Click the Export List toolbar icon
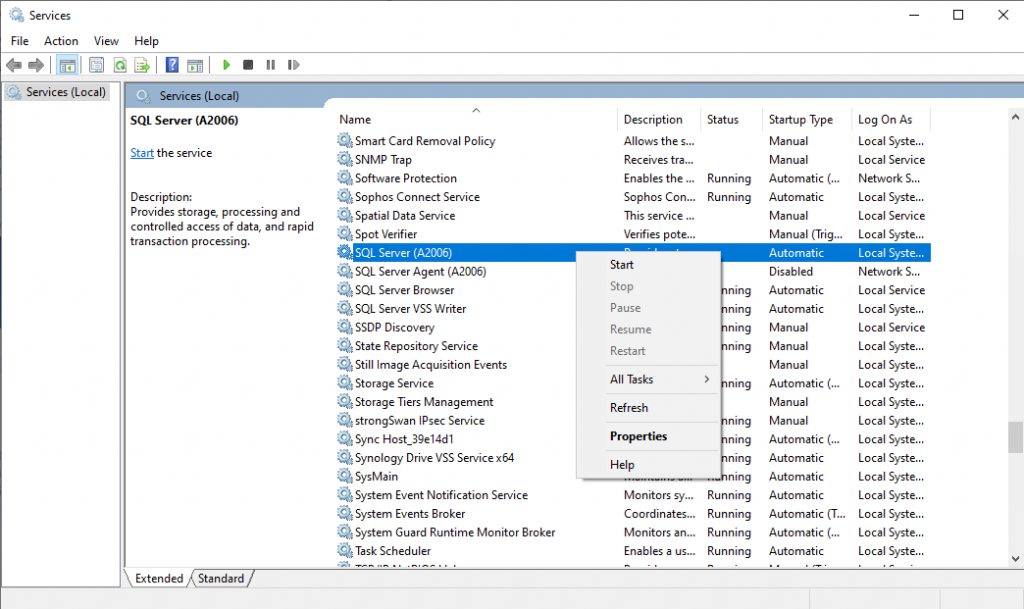Image resolution: width=1024 pixels, height=609 pixels. tap(143, 65)
